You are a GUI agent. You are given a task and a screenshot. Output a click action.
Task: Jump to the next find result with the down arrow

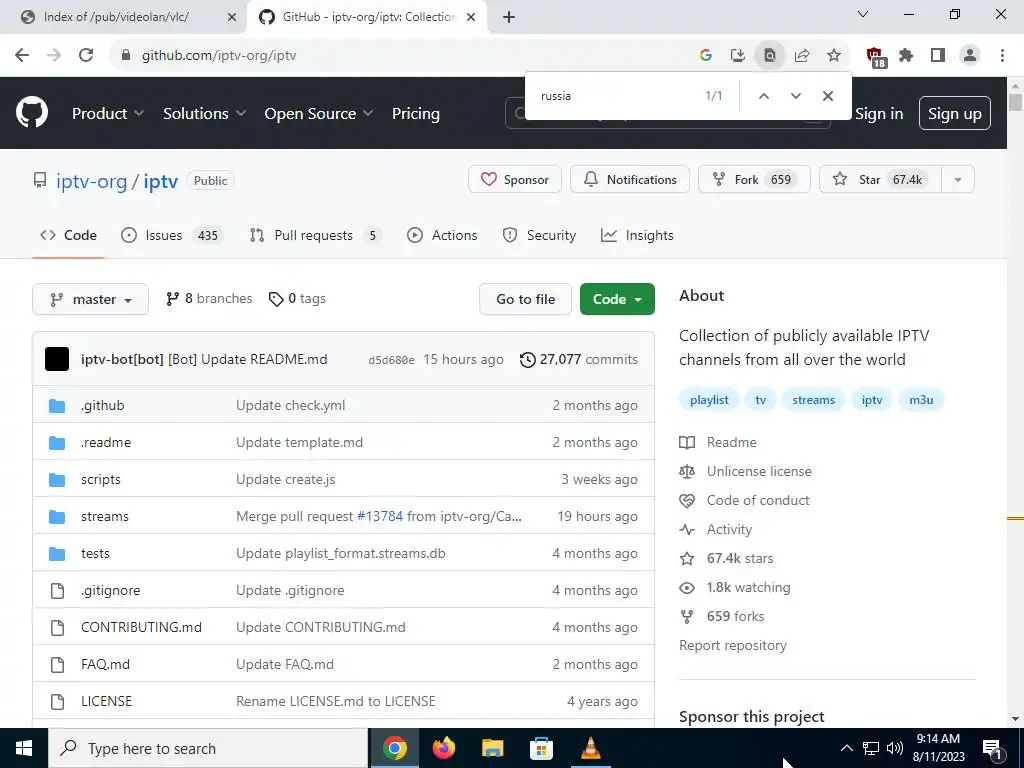point(795,96)
